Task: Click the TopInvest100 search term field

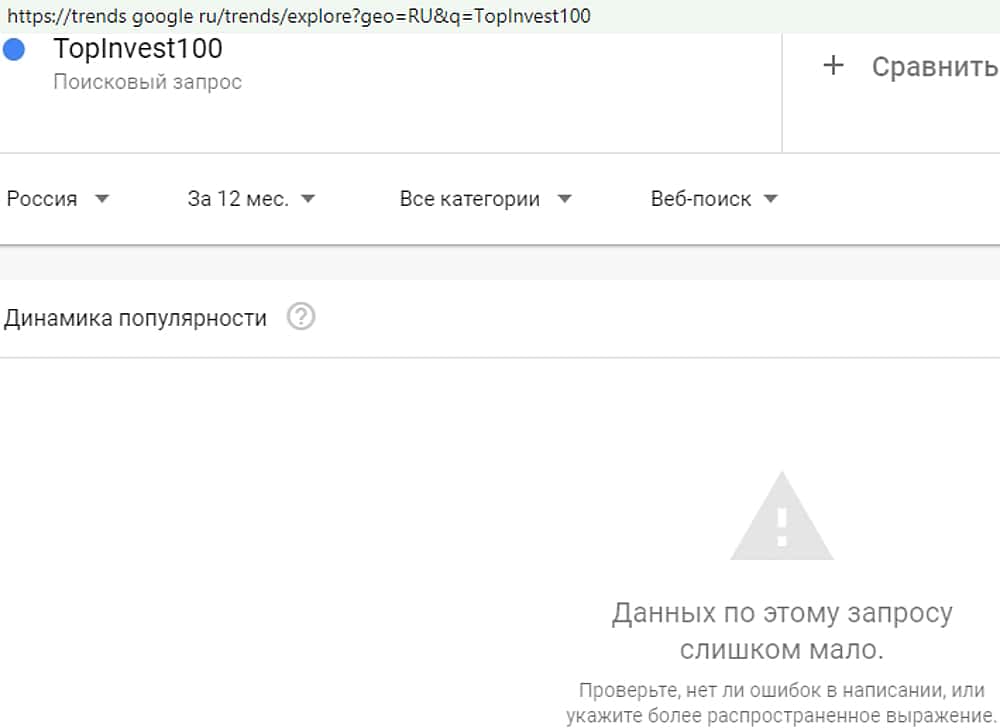Action: tap(138, 48)
